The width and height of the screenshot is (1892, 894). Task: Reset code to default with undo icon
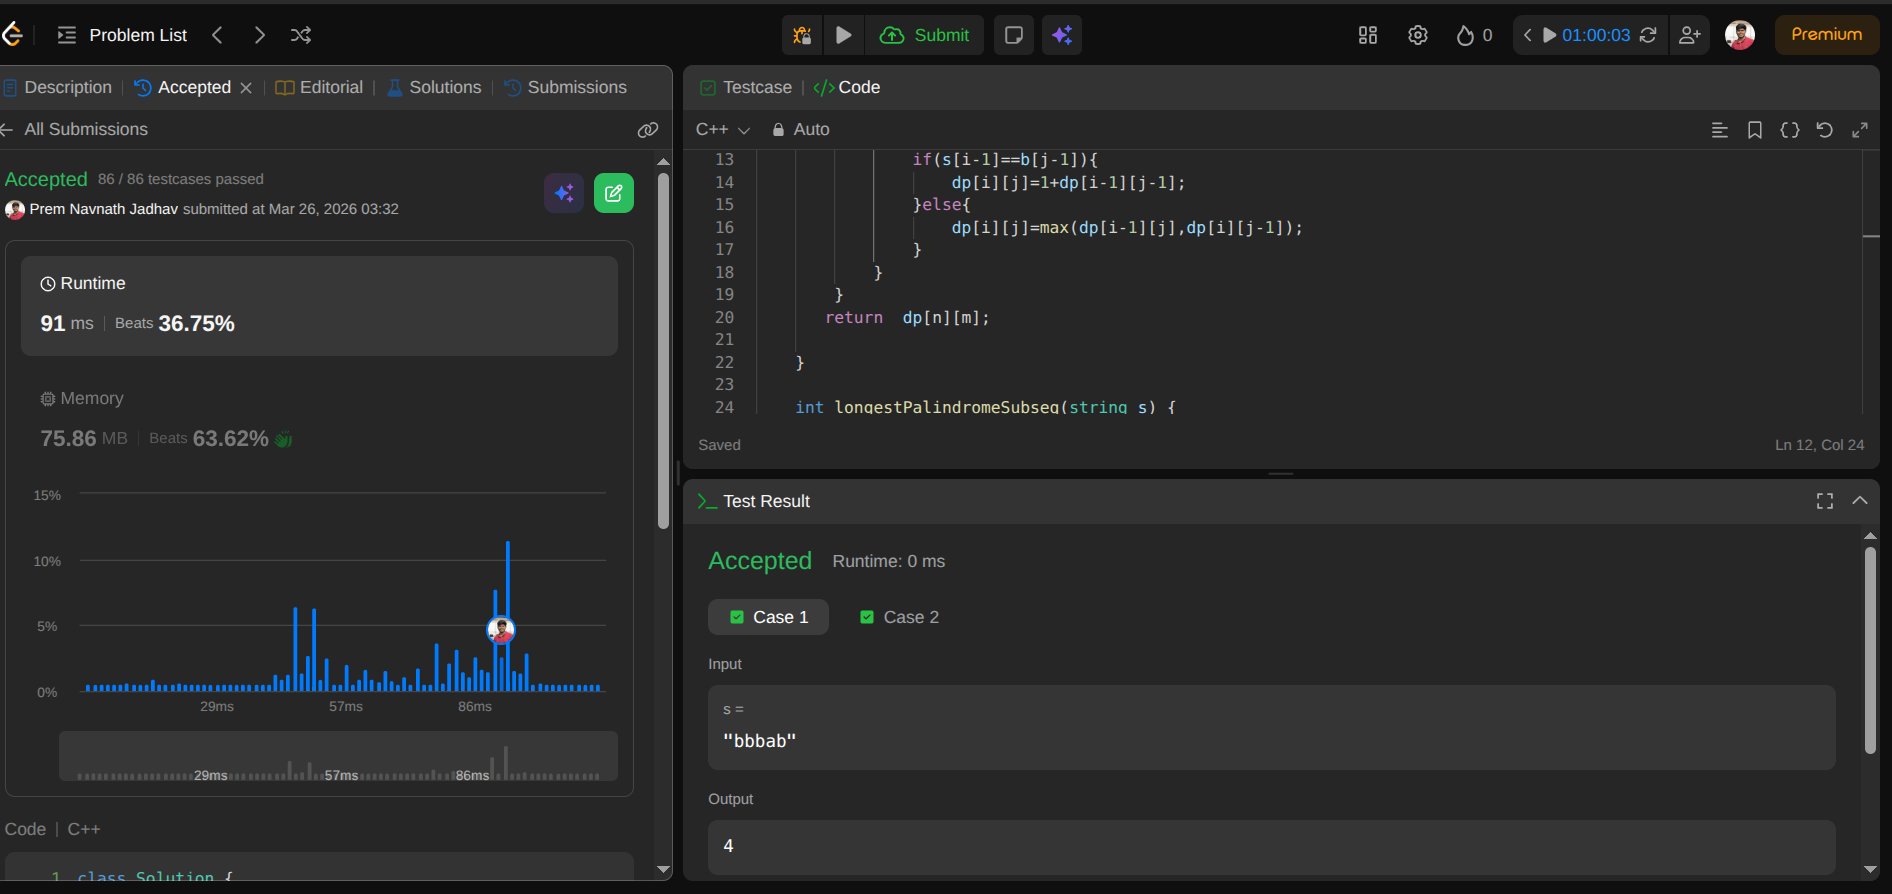[x=1824, y=130]
